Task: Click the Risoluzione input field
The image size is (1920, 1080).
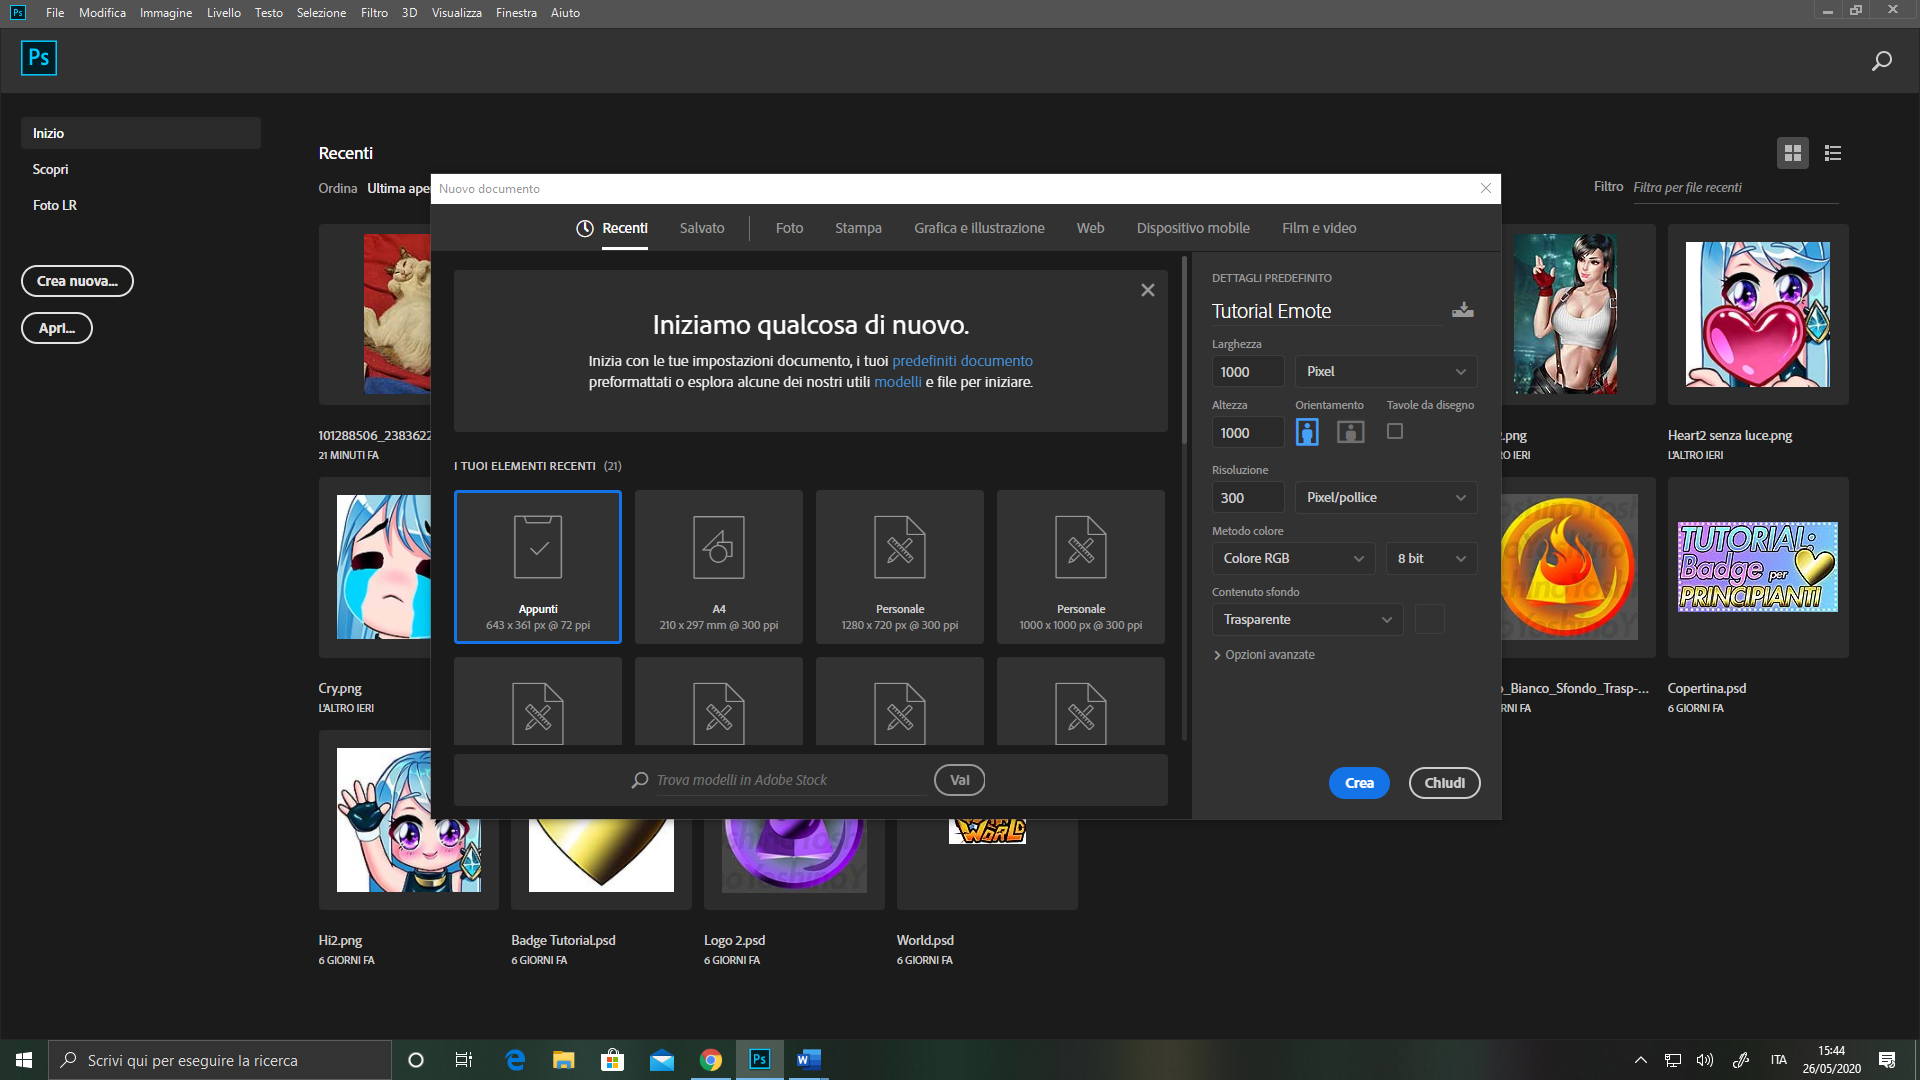Action: 1248,497
